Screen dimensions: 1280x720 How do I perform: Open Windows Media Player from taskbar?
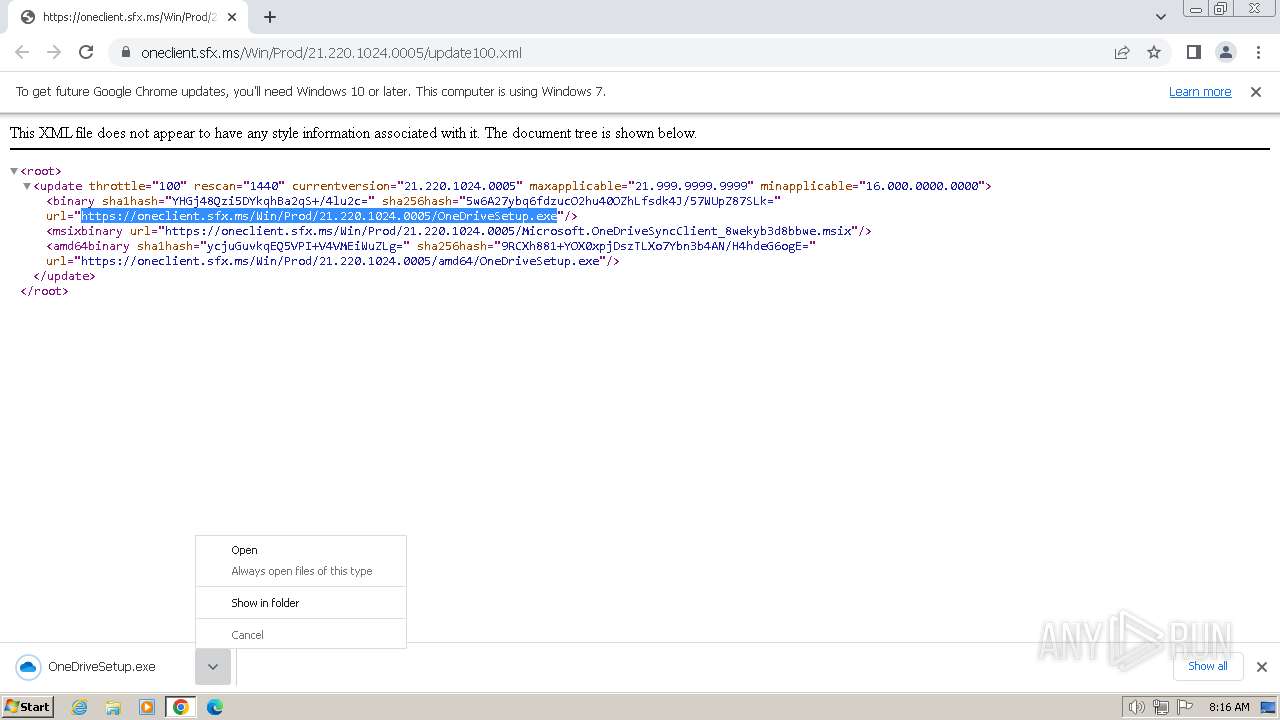pyautogui.click(x=147, y=707)
